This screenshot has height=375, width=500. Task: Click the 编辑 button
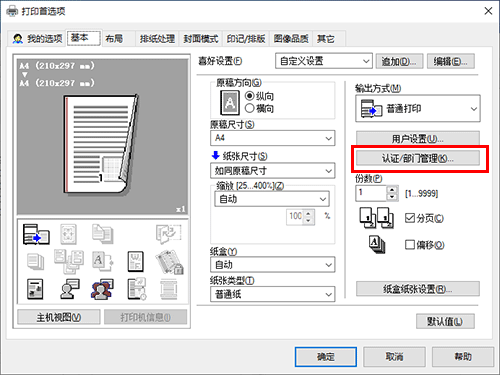[451, 61]
